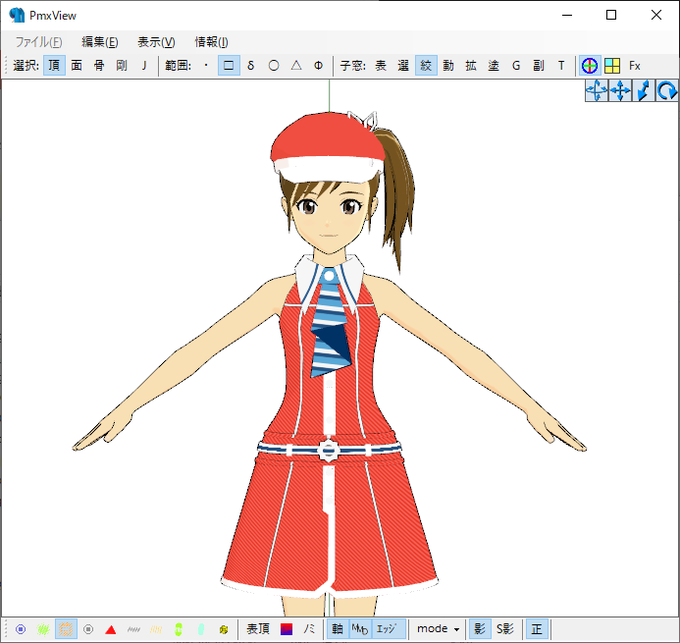
Task: Toggle gray circle bone display icon
Action: point(88,629)
